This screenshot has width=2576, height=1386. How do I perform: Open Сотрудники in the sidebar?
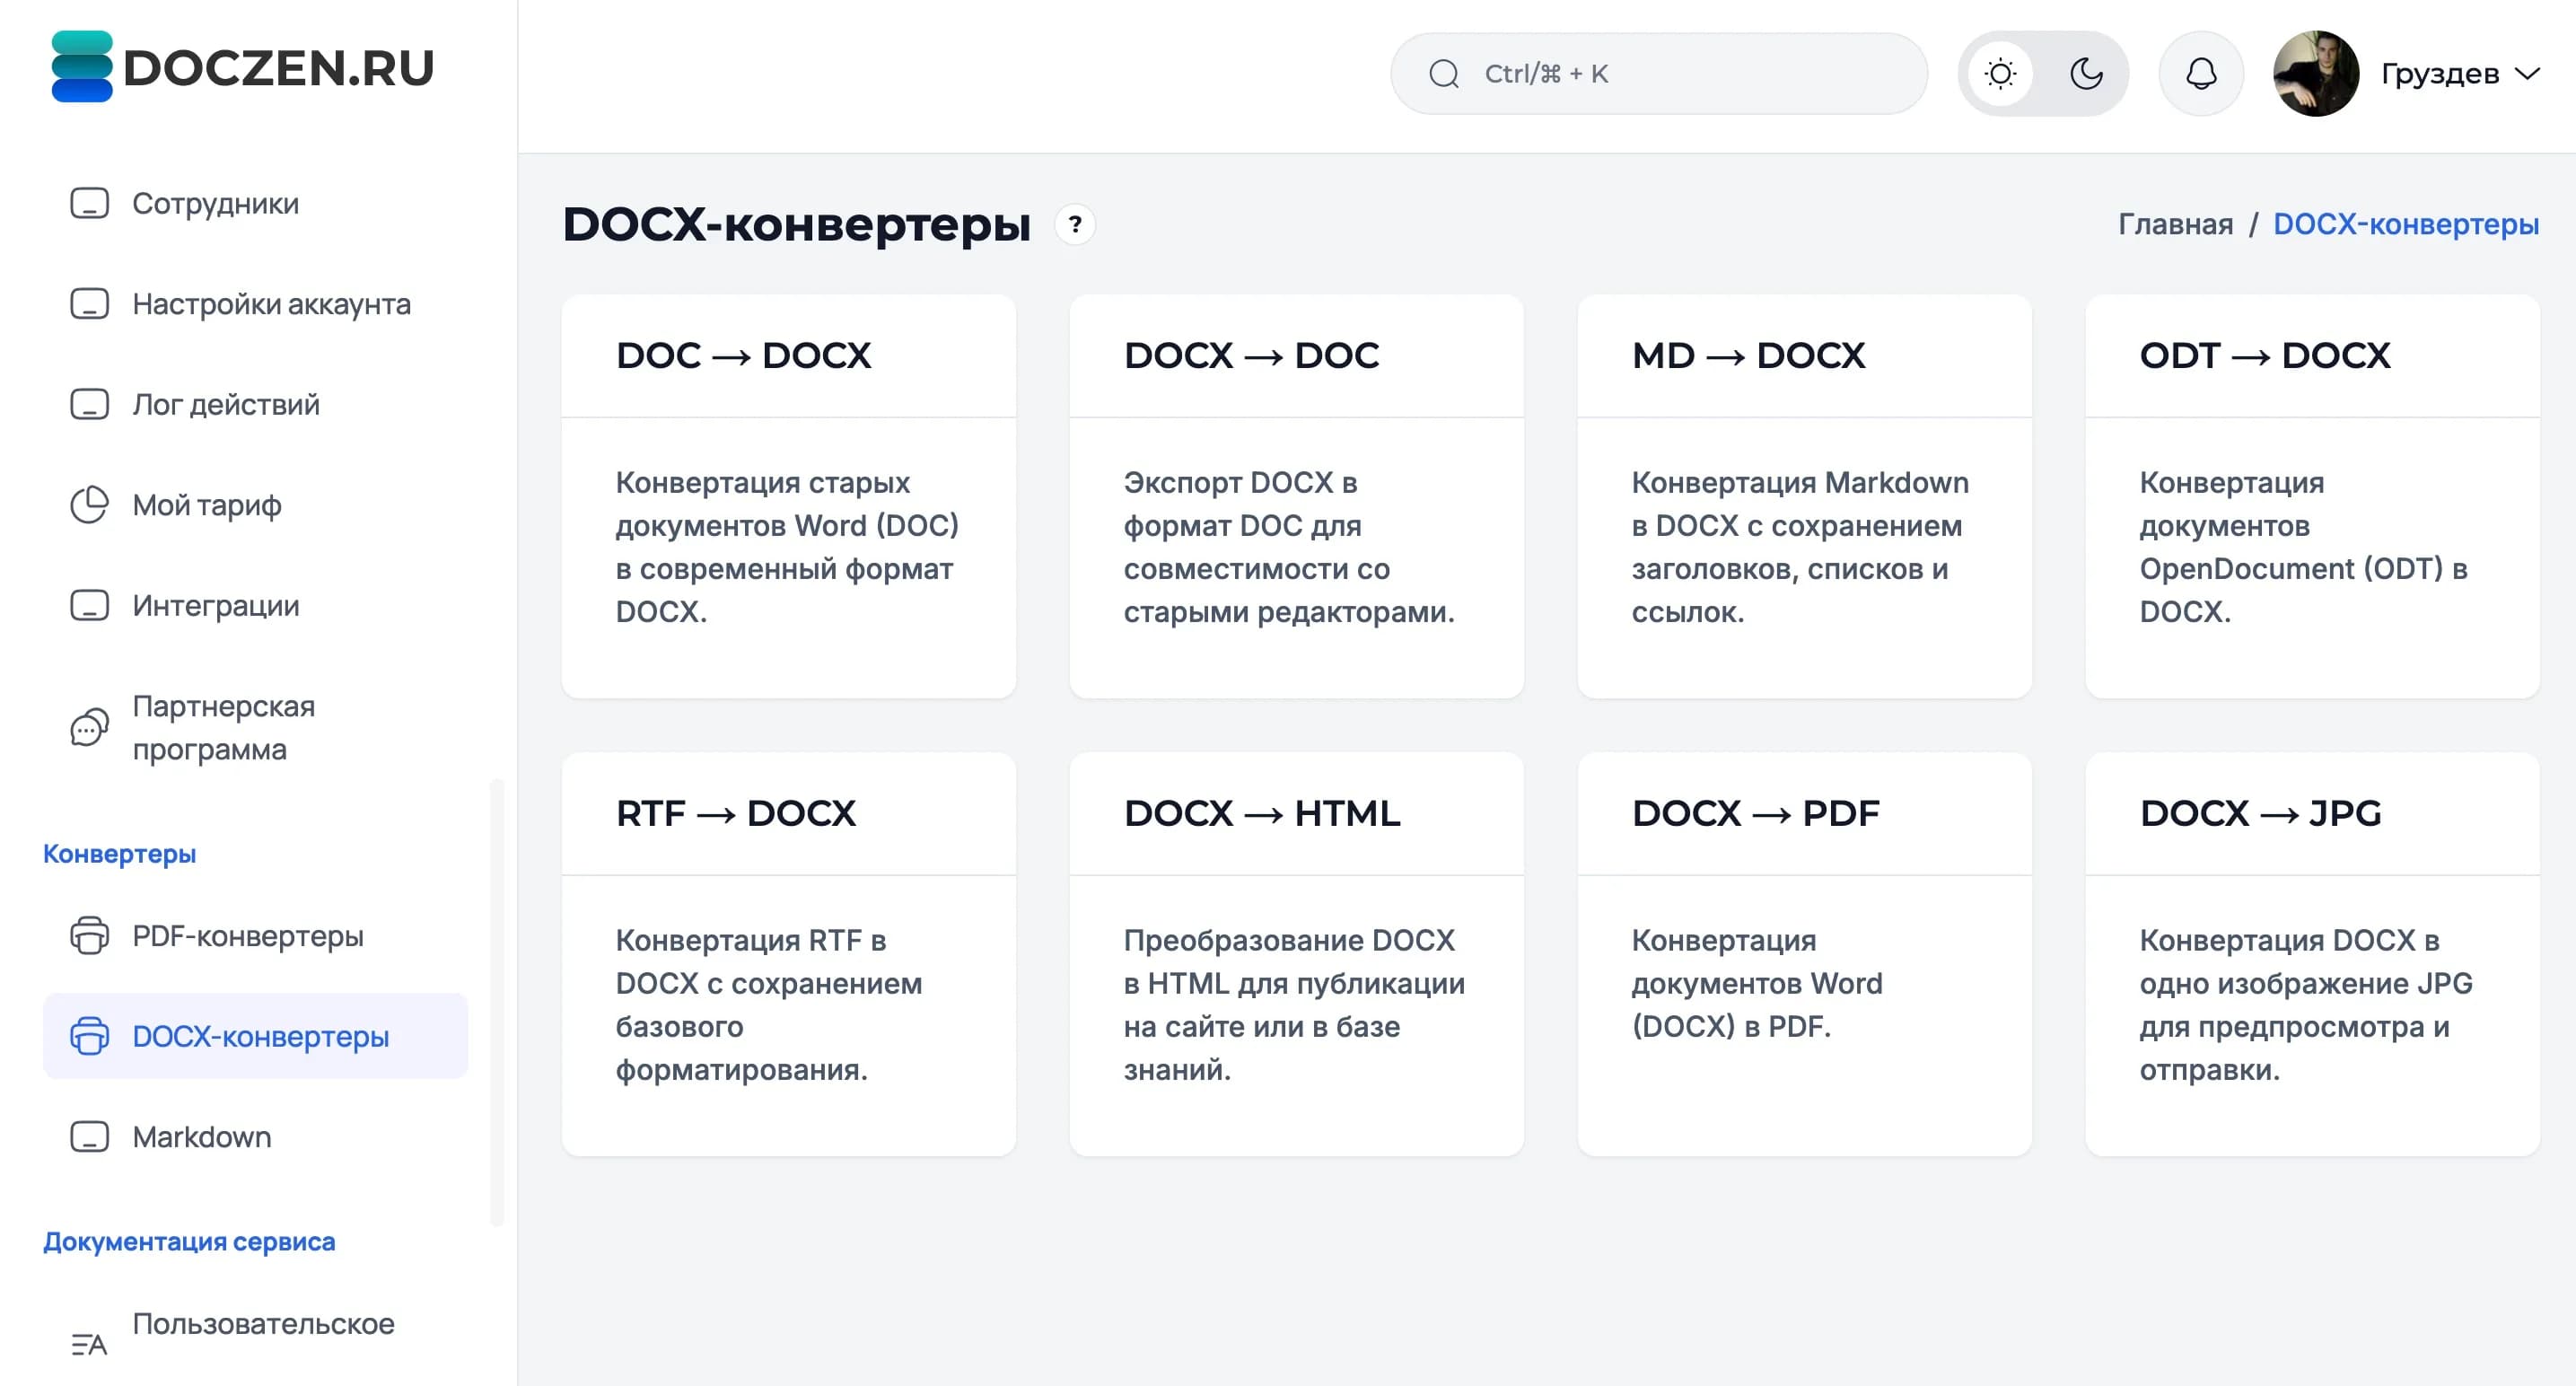255,203
